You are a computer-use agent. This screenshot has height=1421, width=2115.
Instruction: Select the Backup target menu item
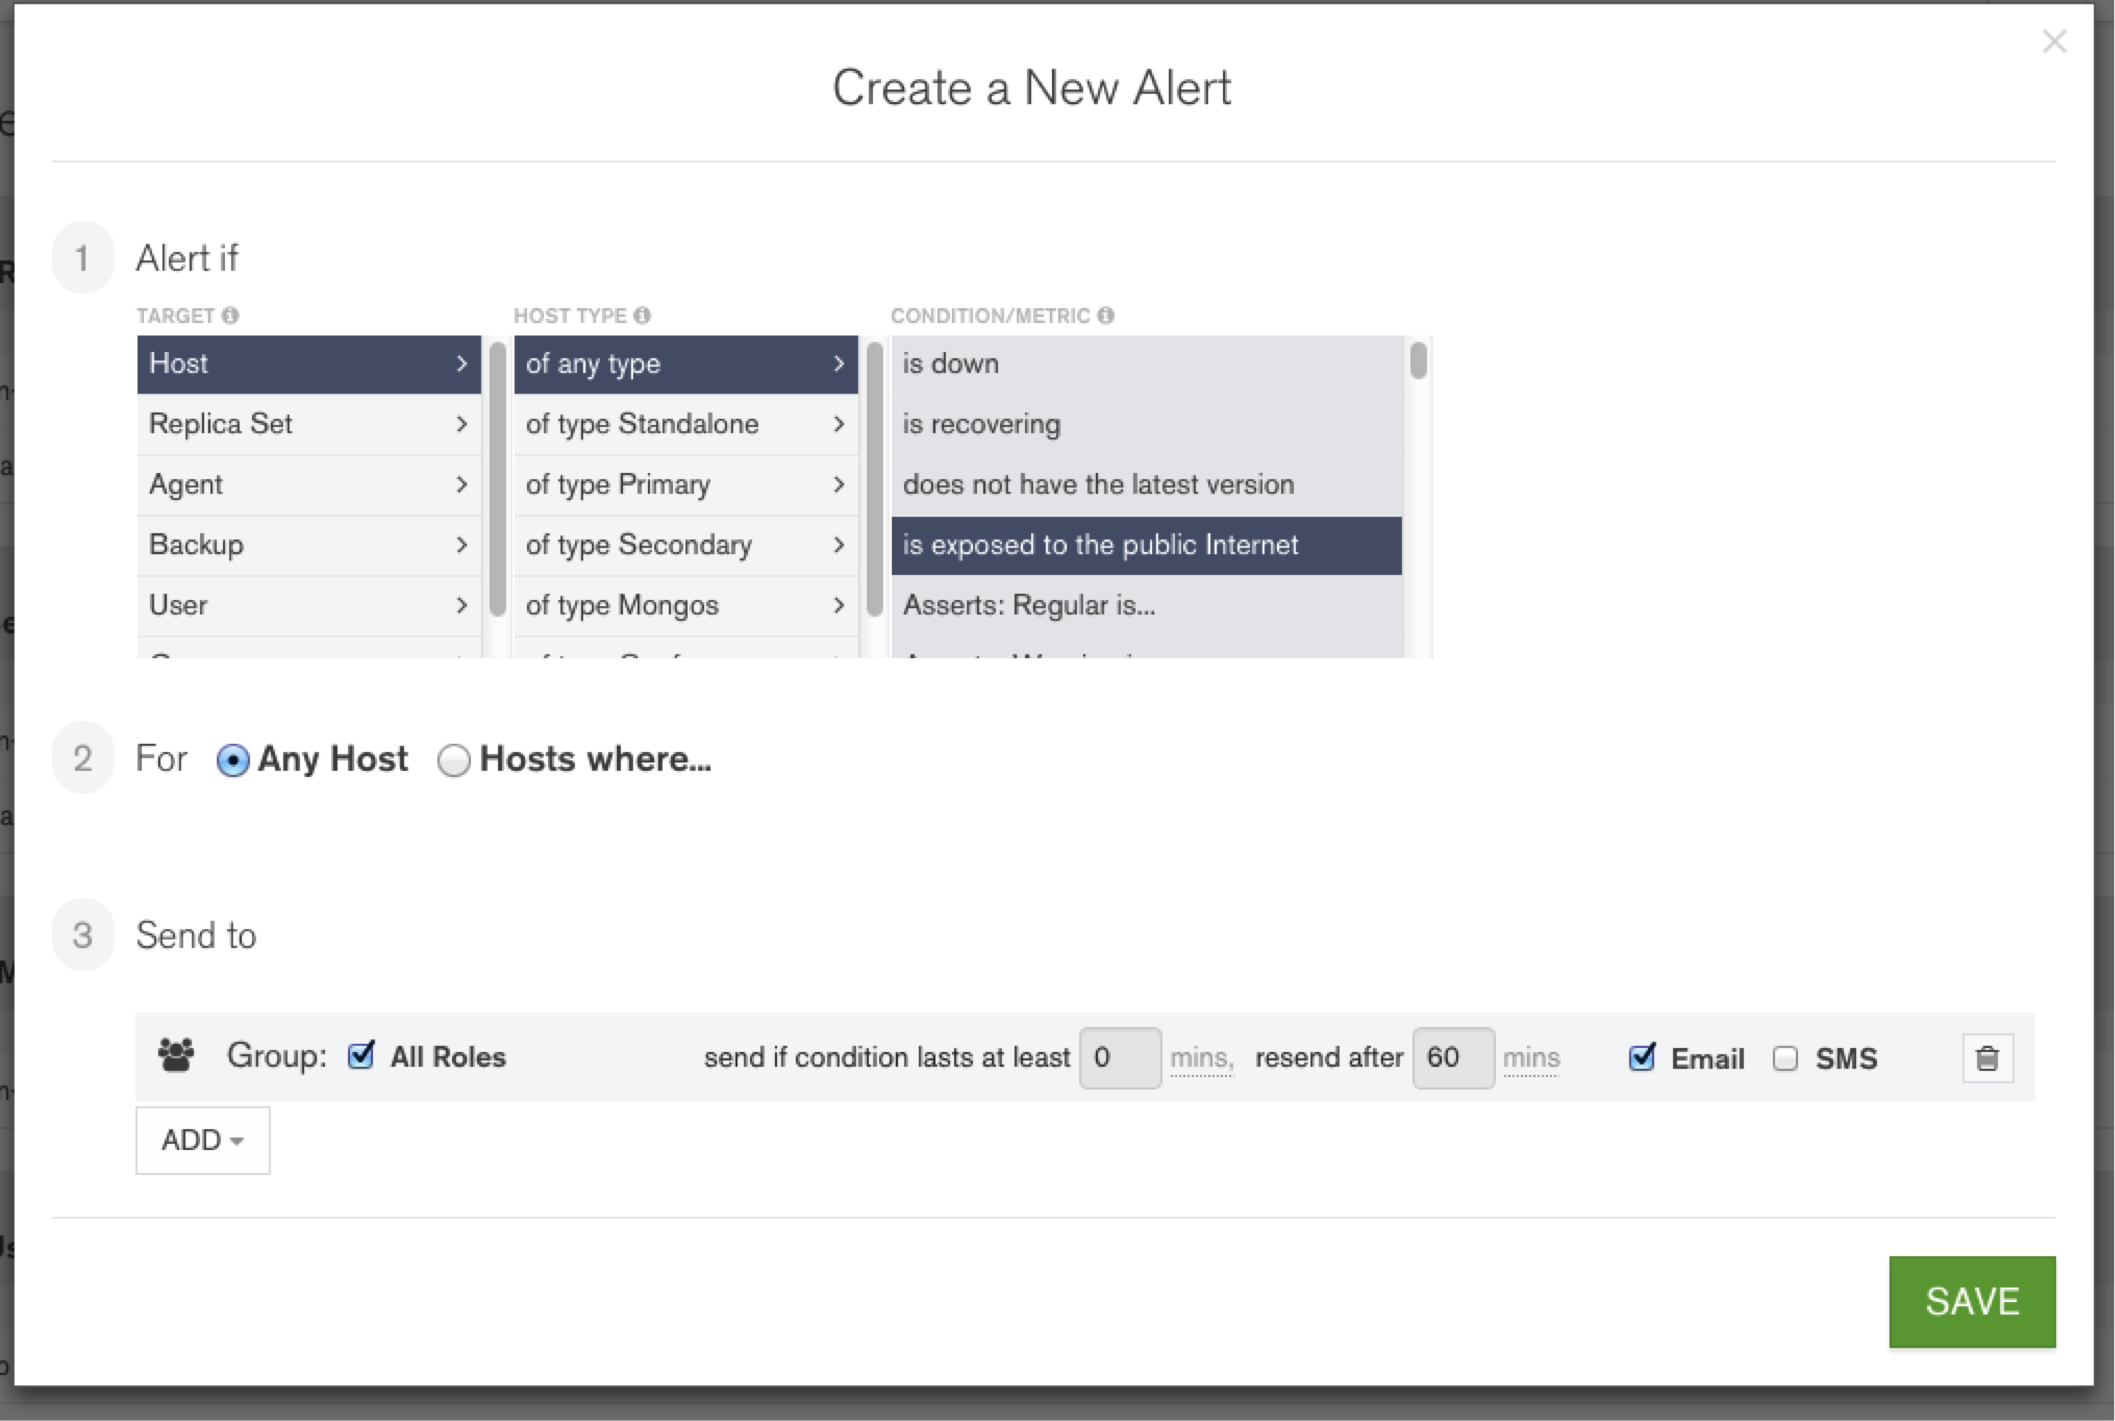[x=301, y=544]
